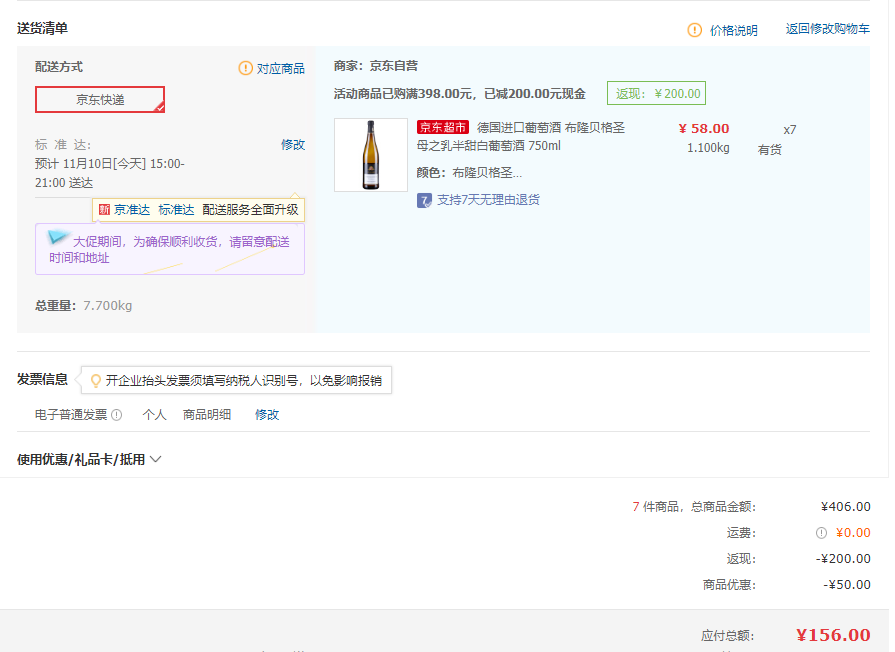895x652 pixels.
Task: Go back via 返回修改购物车 link
Action: tap(828, 29)
